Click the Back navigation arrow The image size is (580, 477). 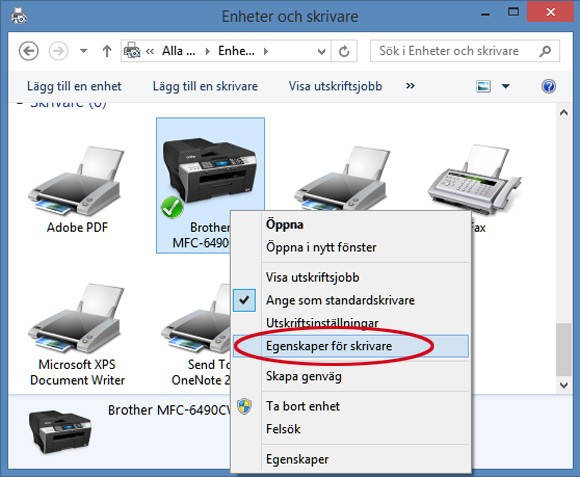point(28,51)
